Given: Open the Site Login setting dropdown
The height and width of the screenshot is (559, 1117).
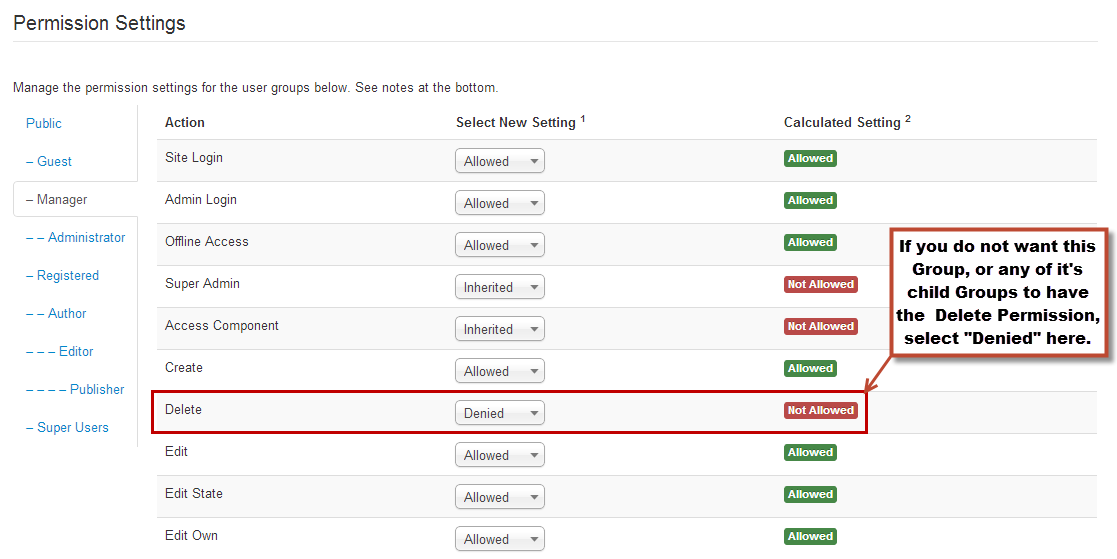Looking at the screenshot, I should coord(499,161).
